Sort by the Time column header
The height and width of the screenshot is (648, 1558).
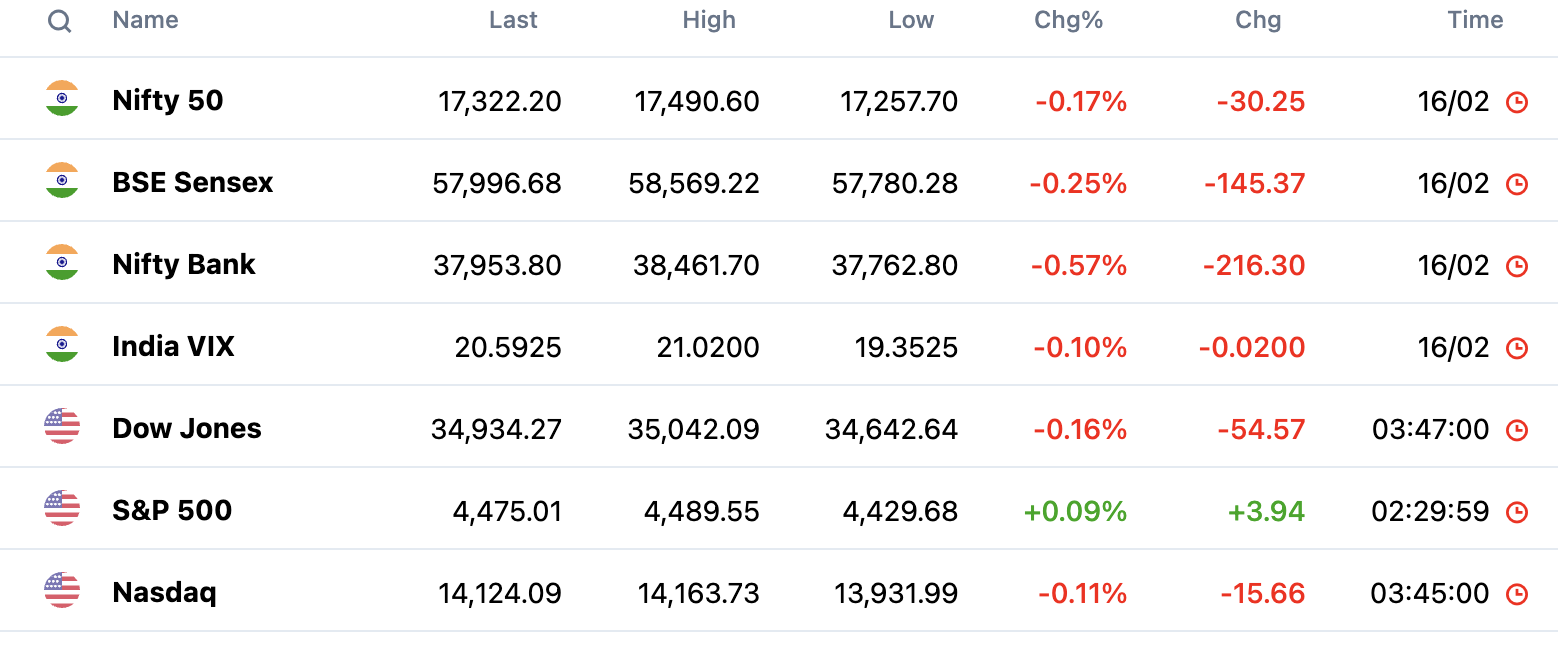1476,20
